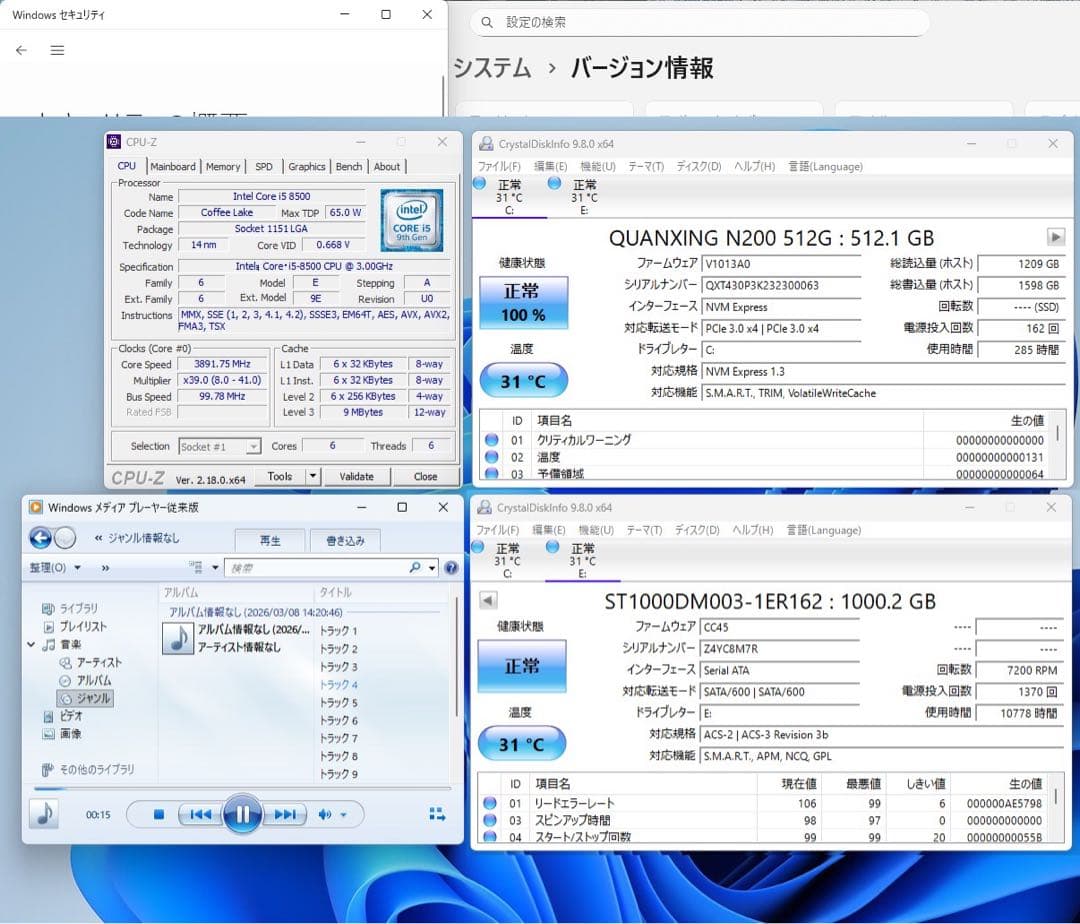Screen dimensions: 1080x924
Task: Click previous disk arrow in lower CrystalDiskInfo
Action: [x=488, y=600]
